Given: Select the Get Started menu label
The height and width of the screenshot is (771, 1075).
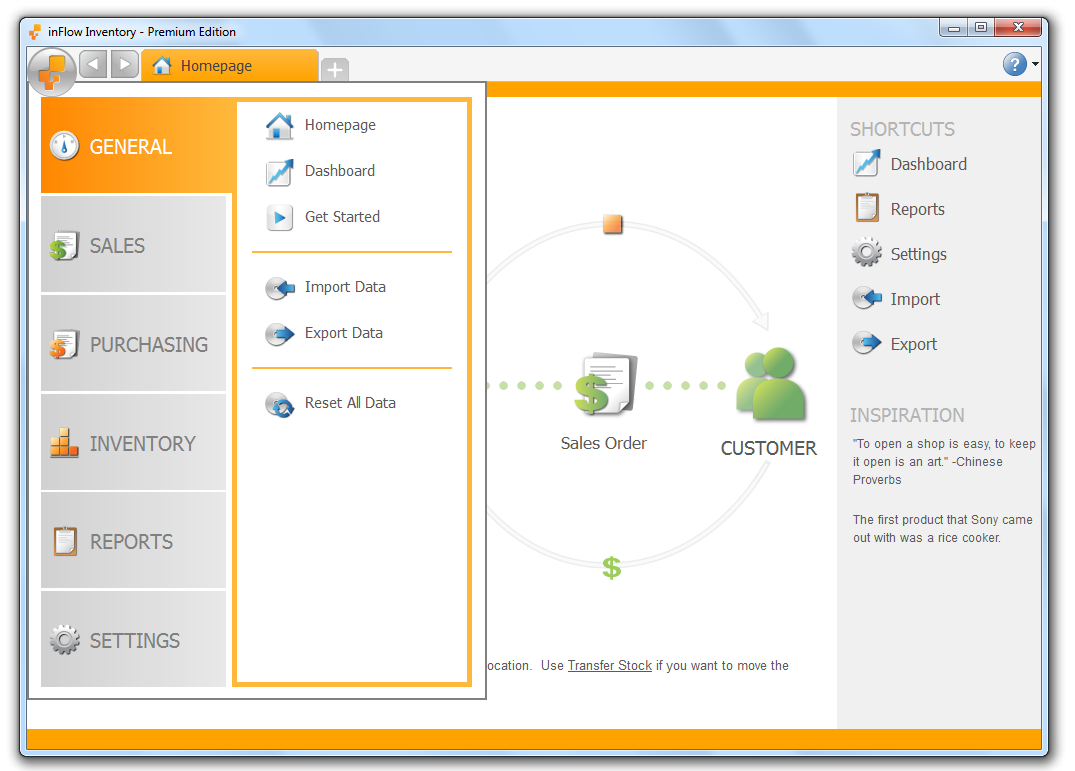Looking at the screenshot, I should point(342,217).
